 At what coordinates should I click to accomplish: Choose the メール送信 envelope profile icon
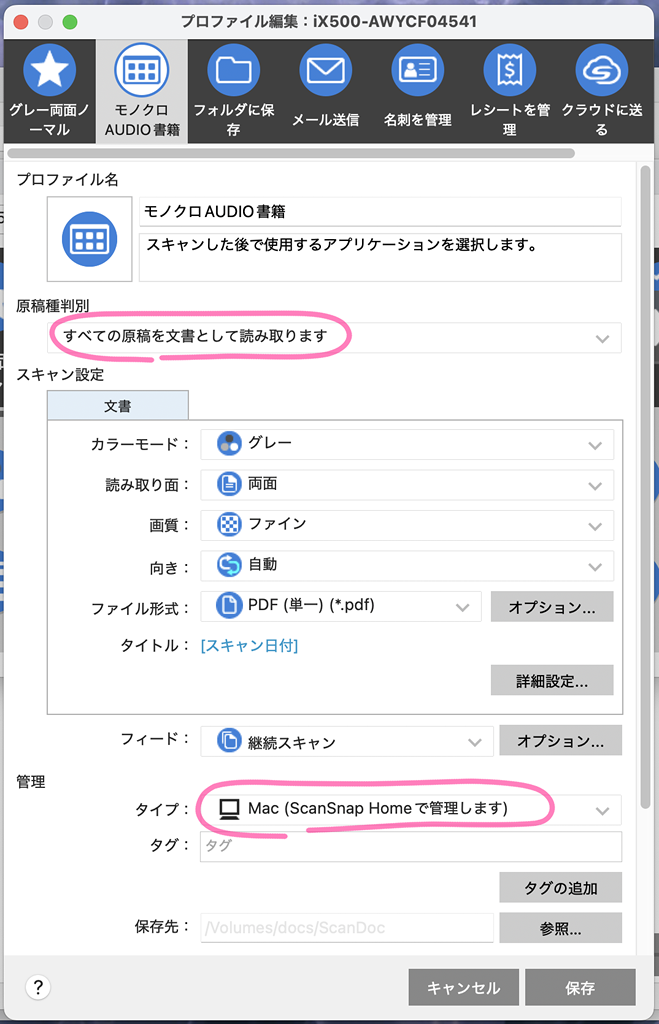pyautogui.click(x=325, y=70)
